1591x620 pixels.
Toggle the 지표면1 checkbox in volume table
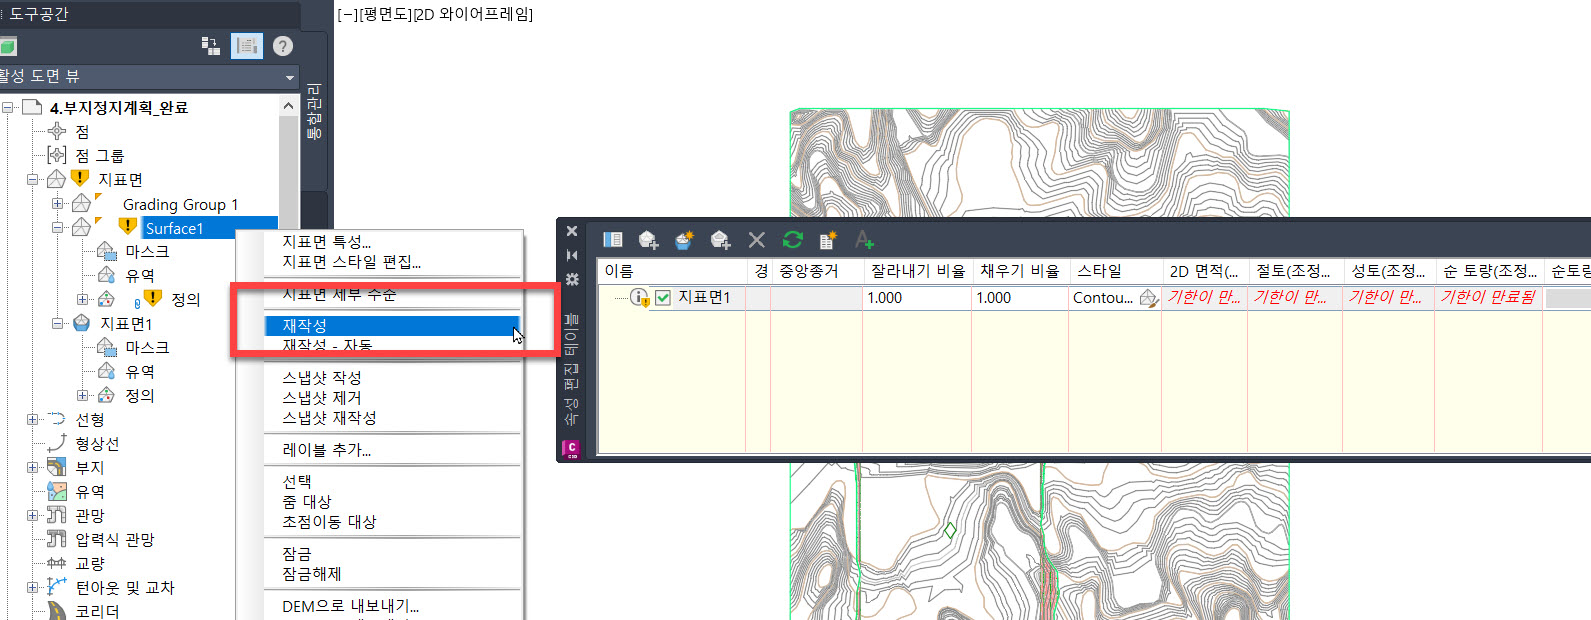[663, 298]
